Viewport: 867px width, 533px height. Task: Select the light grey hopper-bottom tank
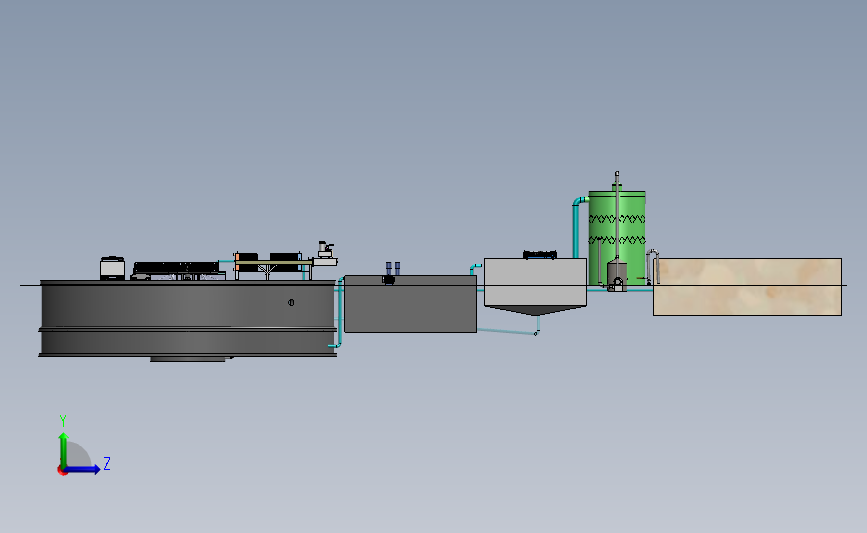(x=535, y=286)
